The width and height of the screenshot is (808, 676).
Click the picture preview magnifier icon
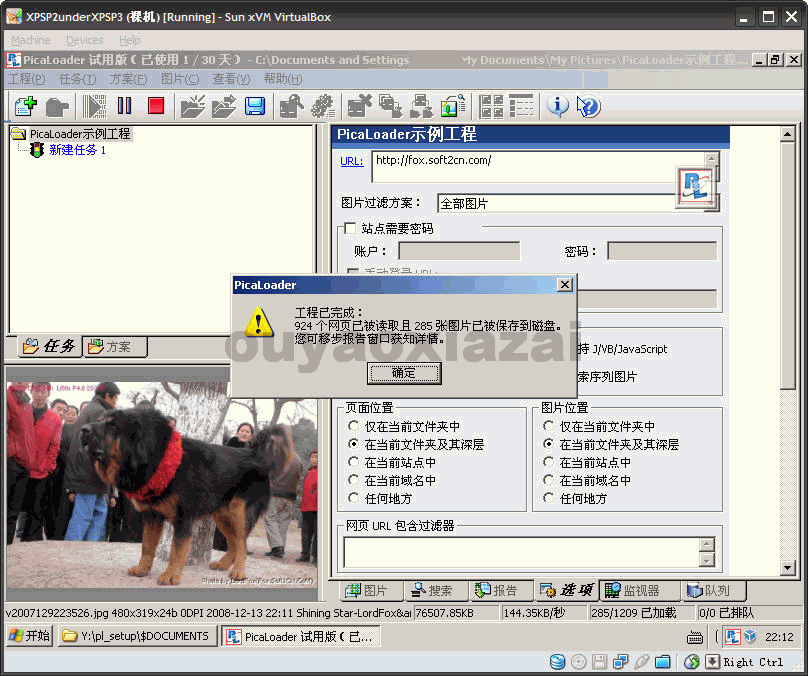click(x=453, y=106)
